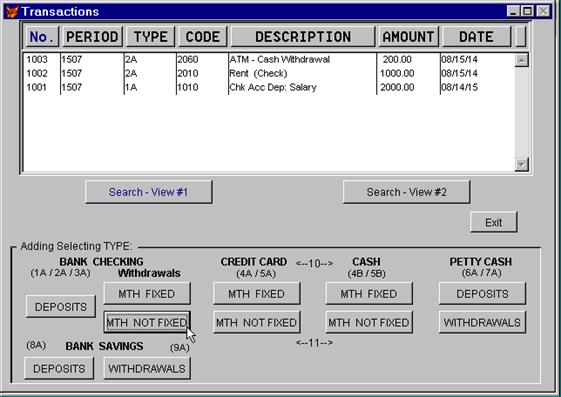Choose Bank Checking Withdrawals MTH FIXED

pos(147,294)
